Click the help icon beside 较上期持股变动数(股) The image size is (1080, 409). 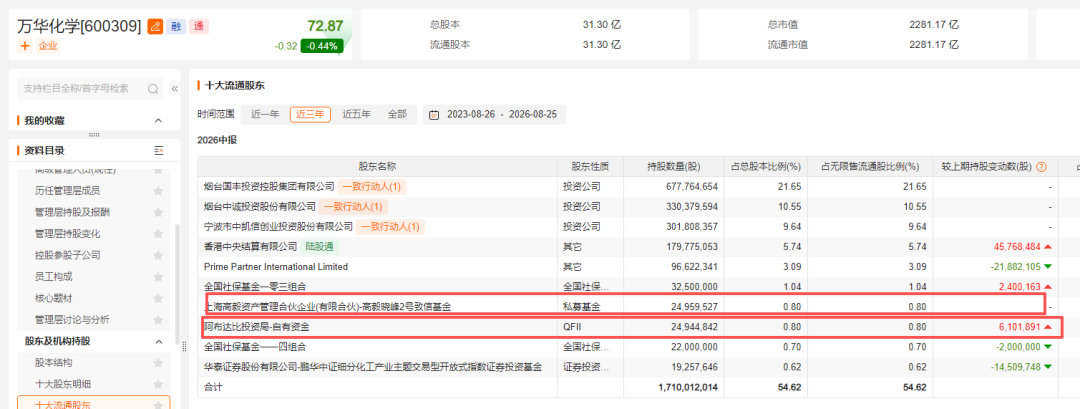[x=1041, y=167]
